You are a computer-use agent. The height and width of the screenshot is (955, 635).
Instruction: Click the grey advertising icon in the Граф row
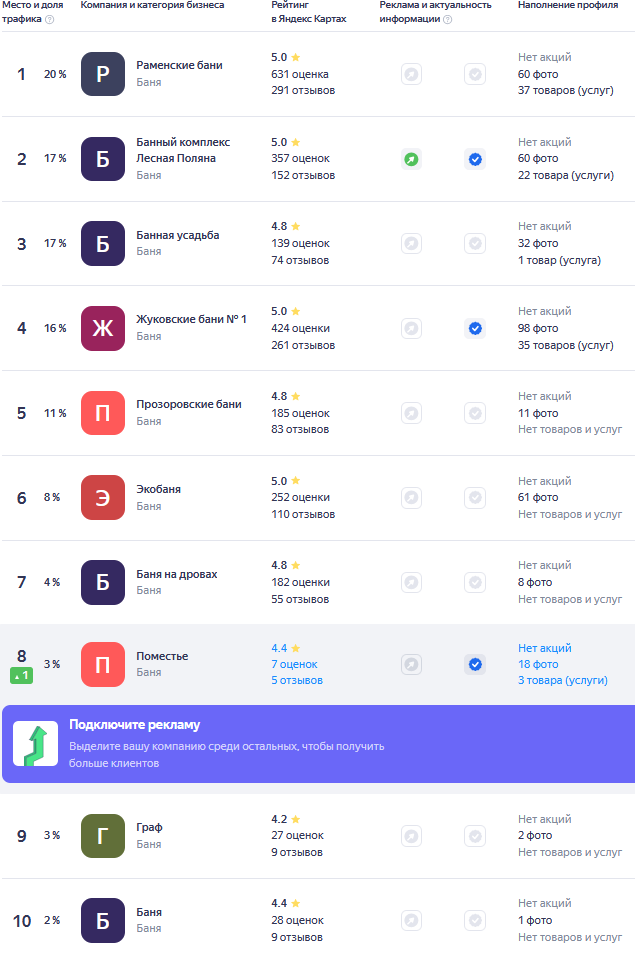point(411,836)
